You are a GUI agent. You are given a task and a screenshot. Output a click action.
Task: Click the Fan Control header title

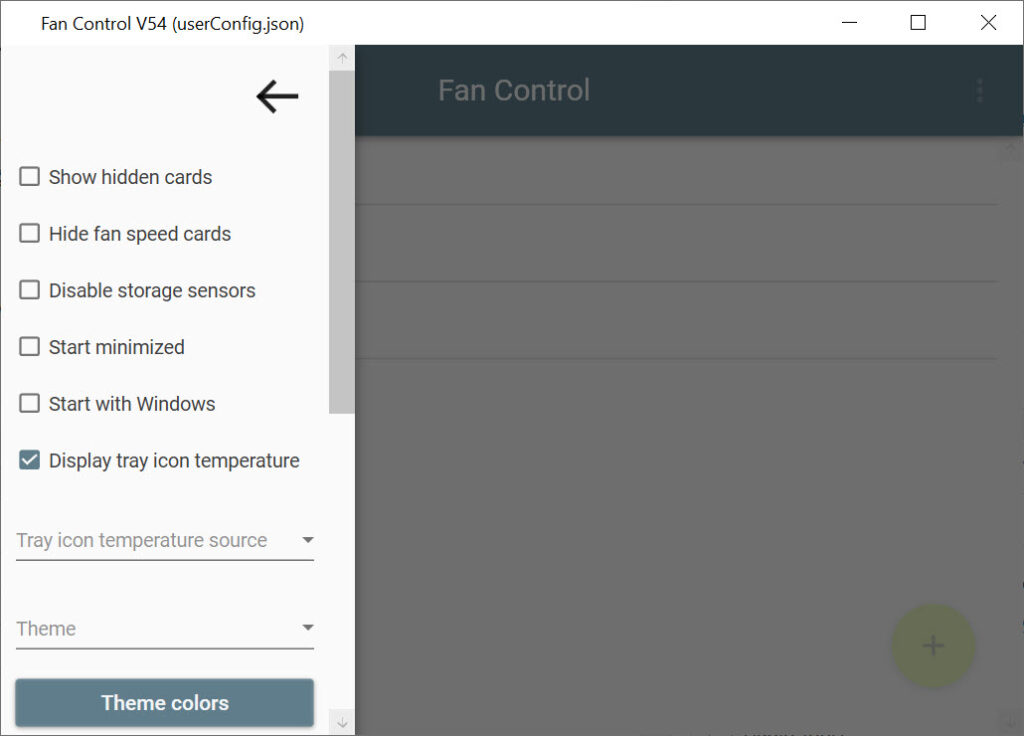click(514, 90)
